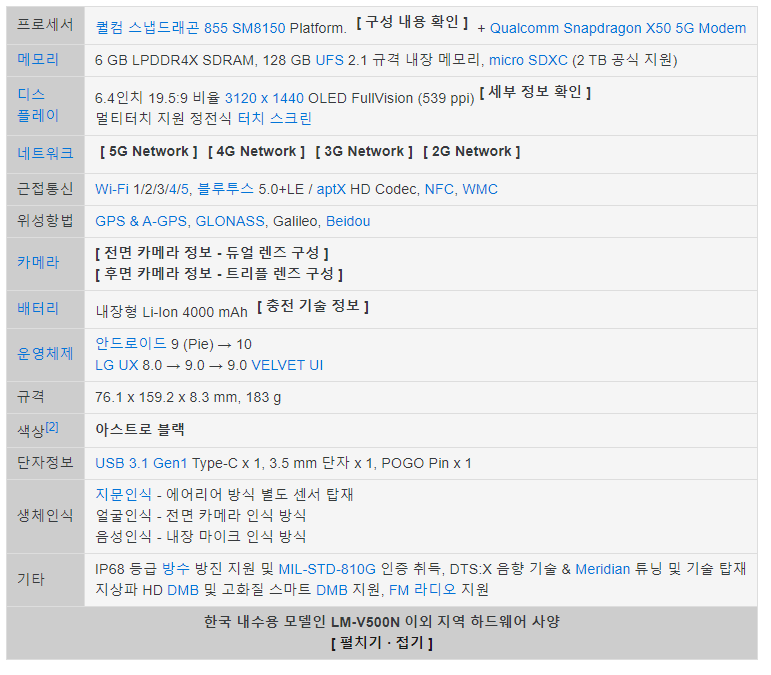Open the Beidou link

click(348, 221)
